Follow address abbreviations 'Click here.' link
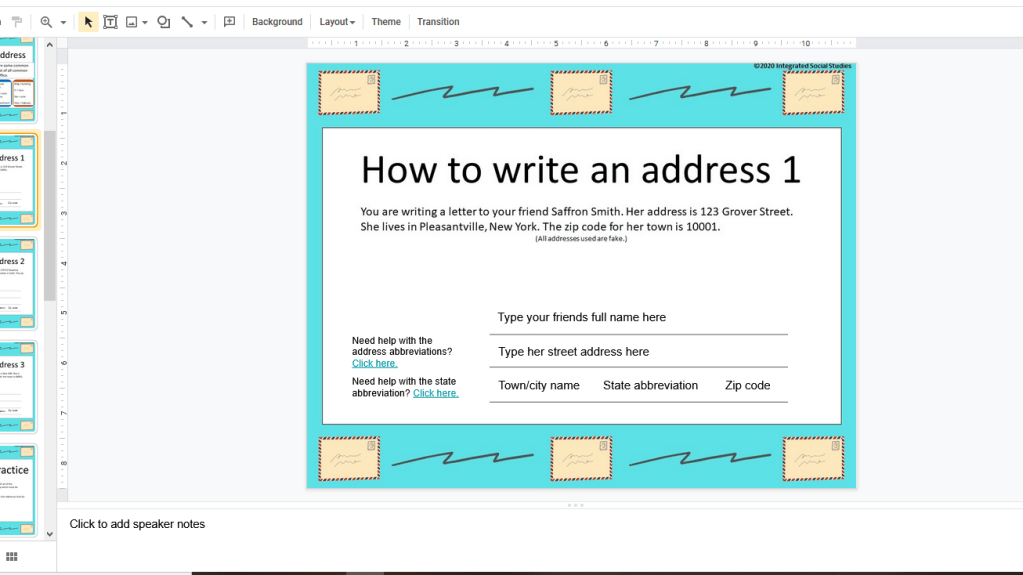The height and width of the screenshot is (575, 1023). pos(374,364)
